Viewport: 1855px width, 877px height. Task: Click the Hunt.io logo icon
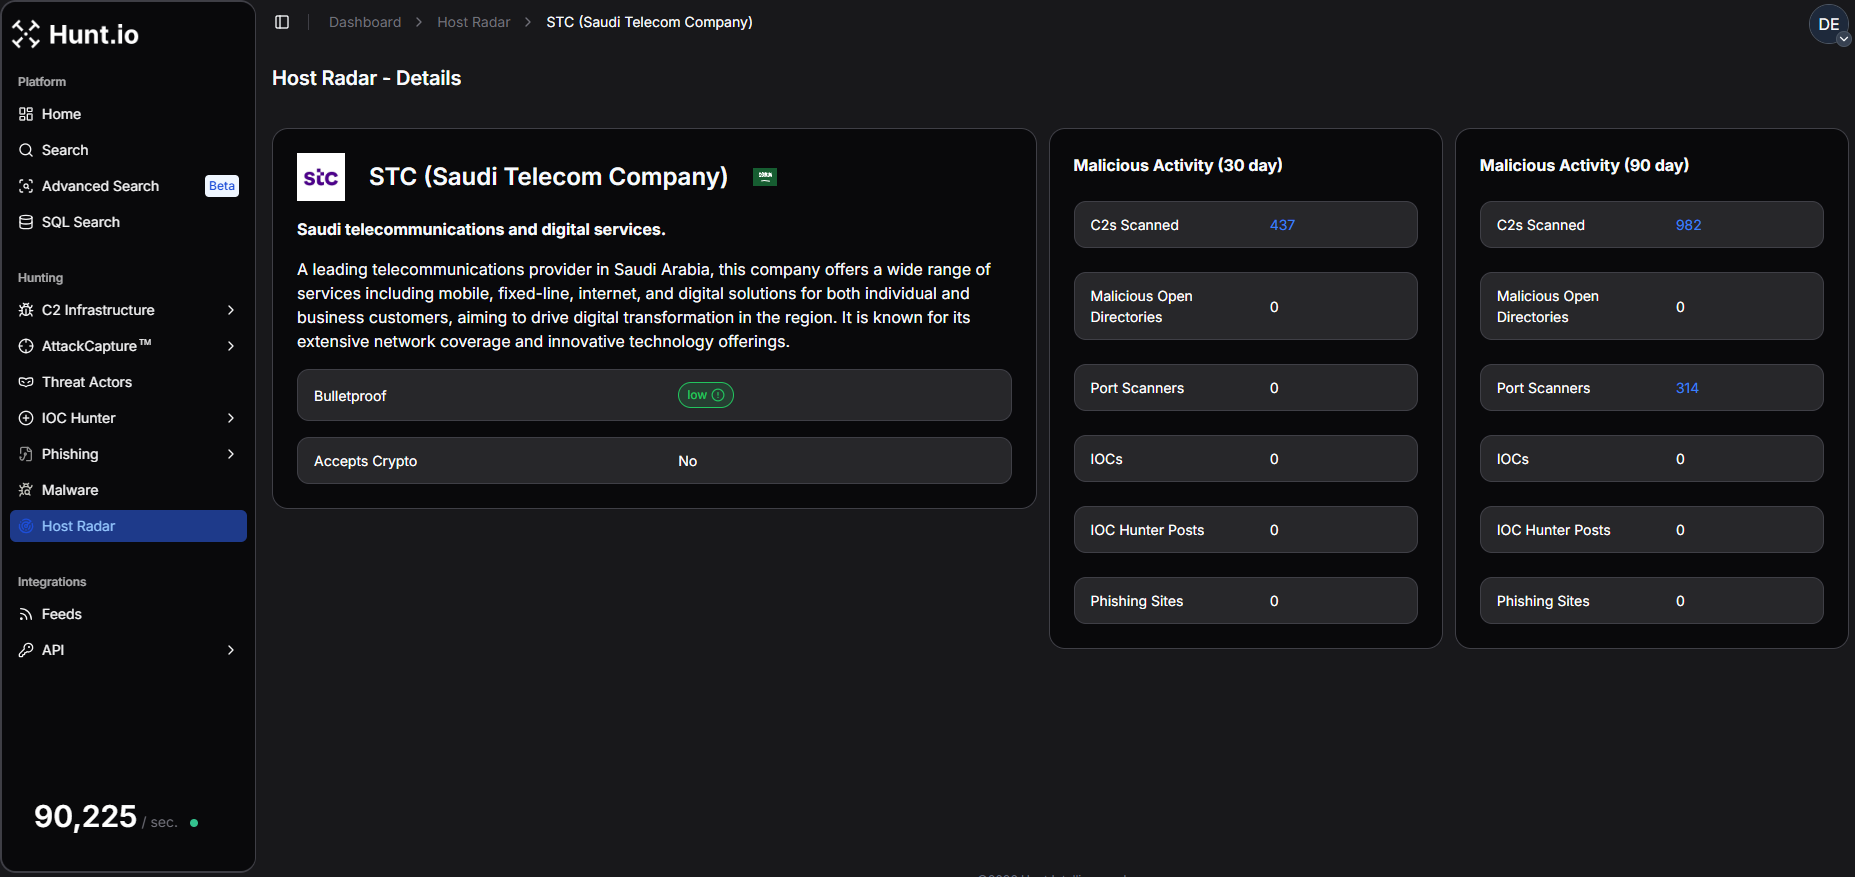point(26,34)
